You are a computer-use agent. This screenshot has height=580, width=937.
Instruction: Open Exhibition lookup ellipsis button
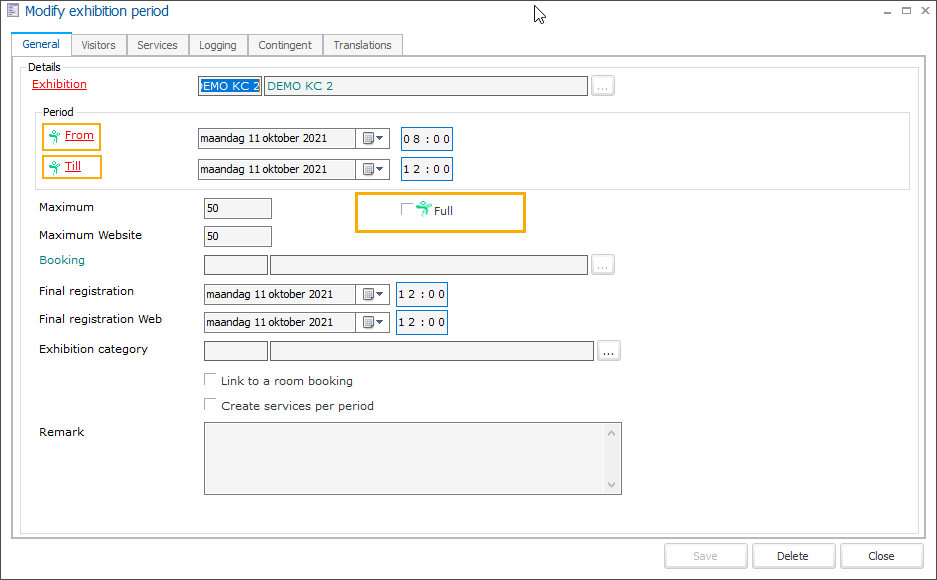pos(602,86)
